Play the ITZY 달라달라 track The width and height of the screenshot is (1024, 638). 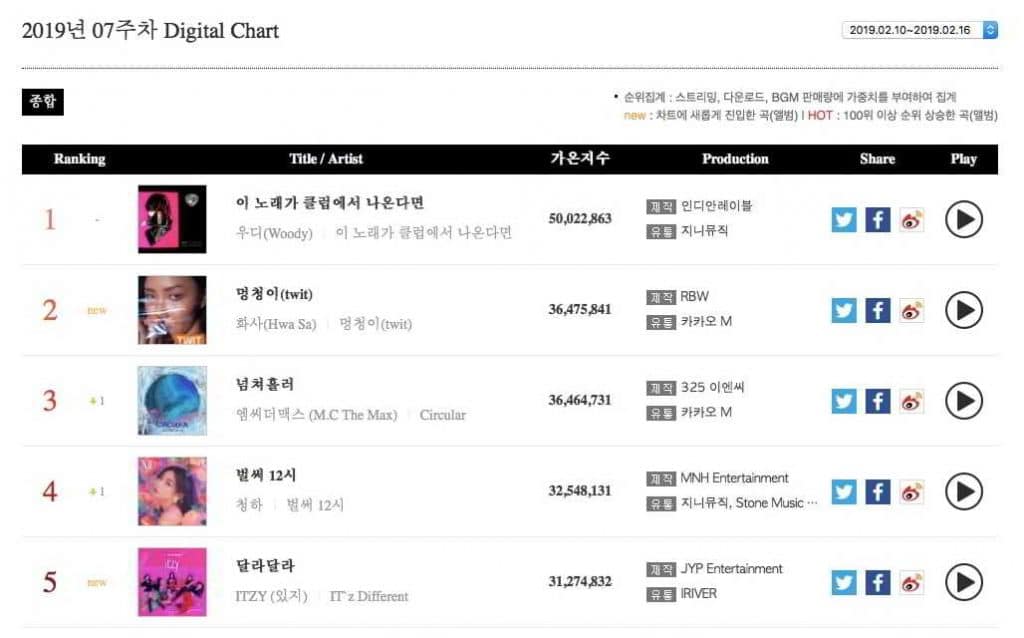coord(963,582)
